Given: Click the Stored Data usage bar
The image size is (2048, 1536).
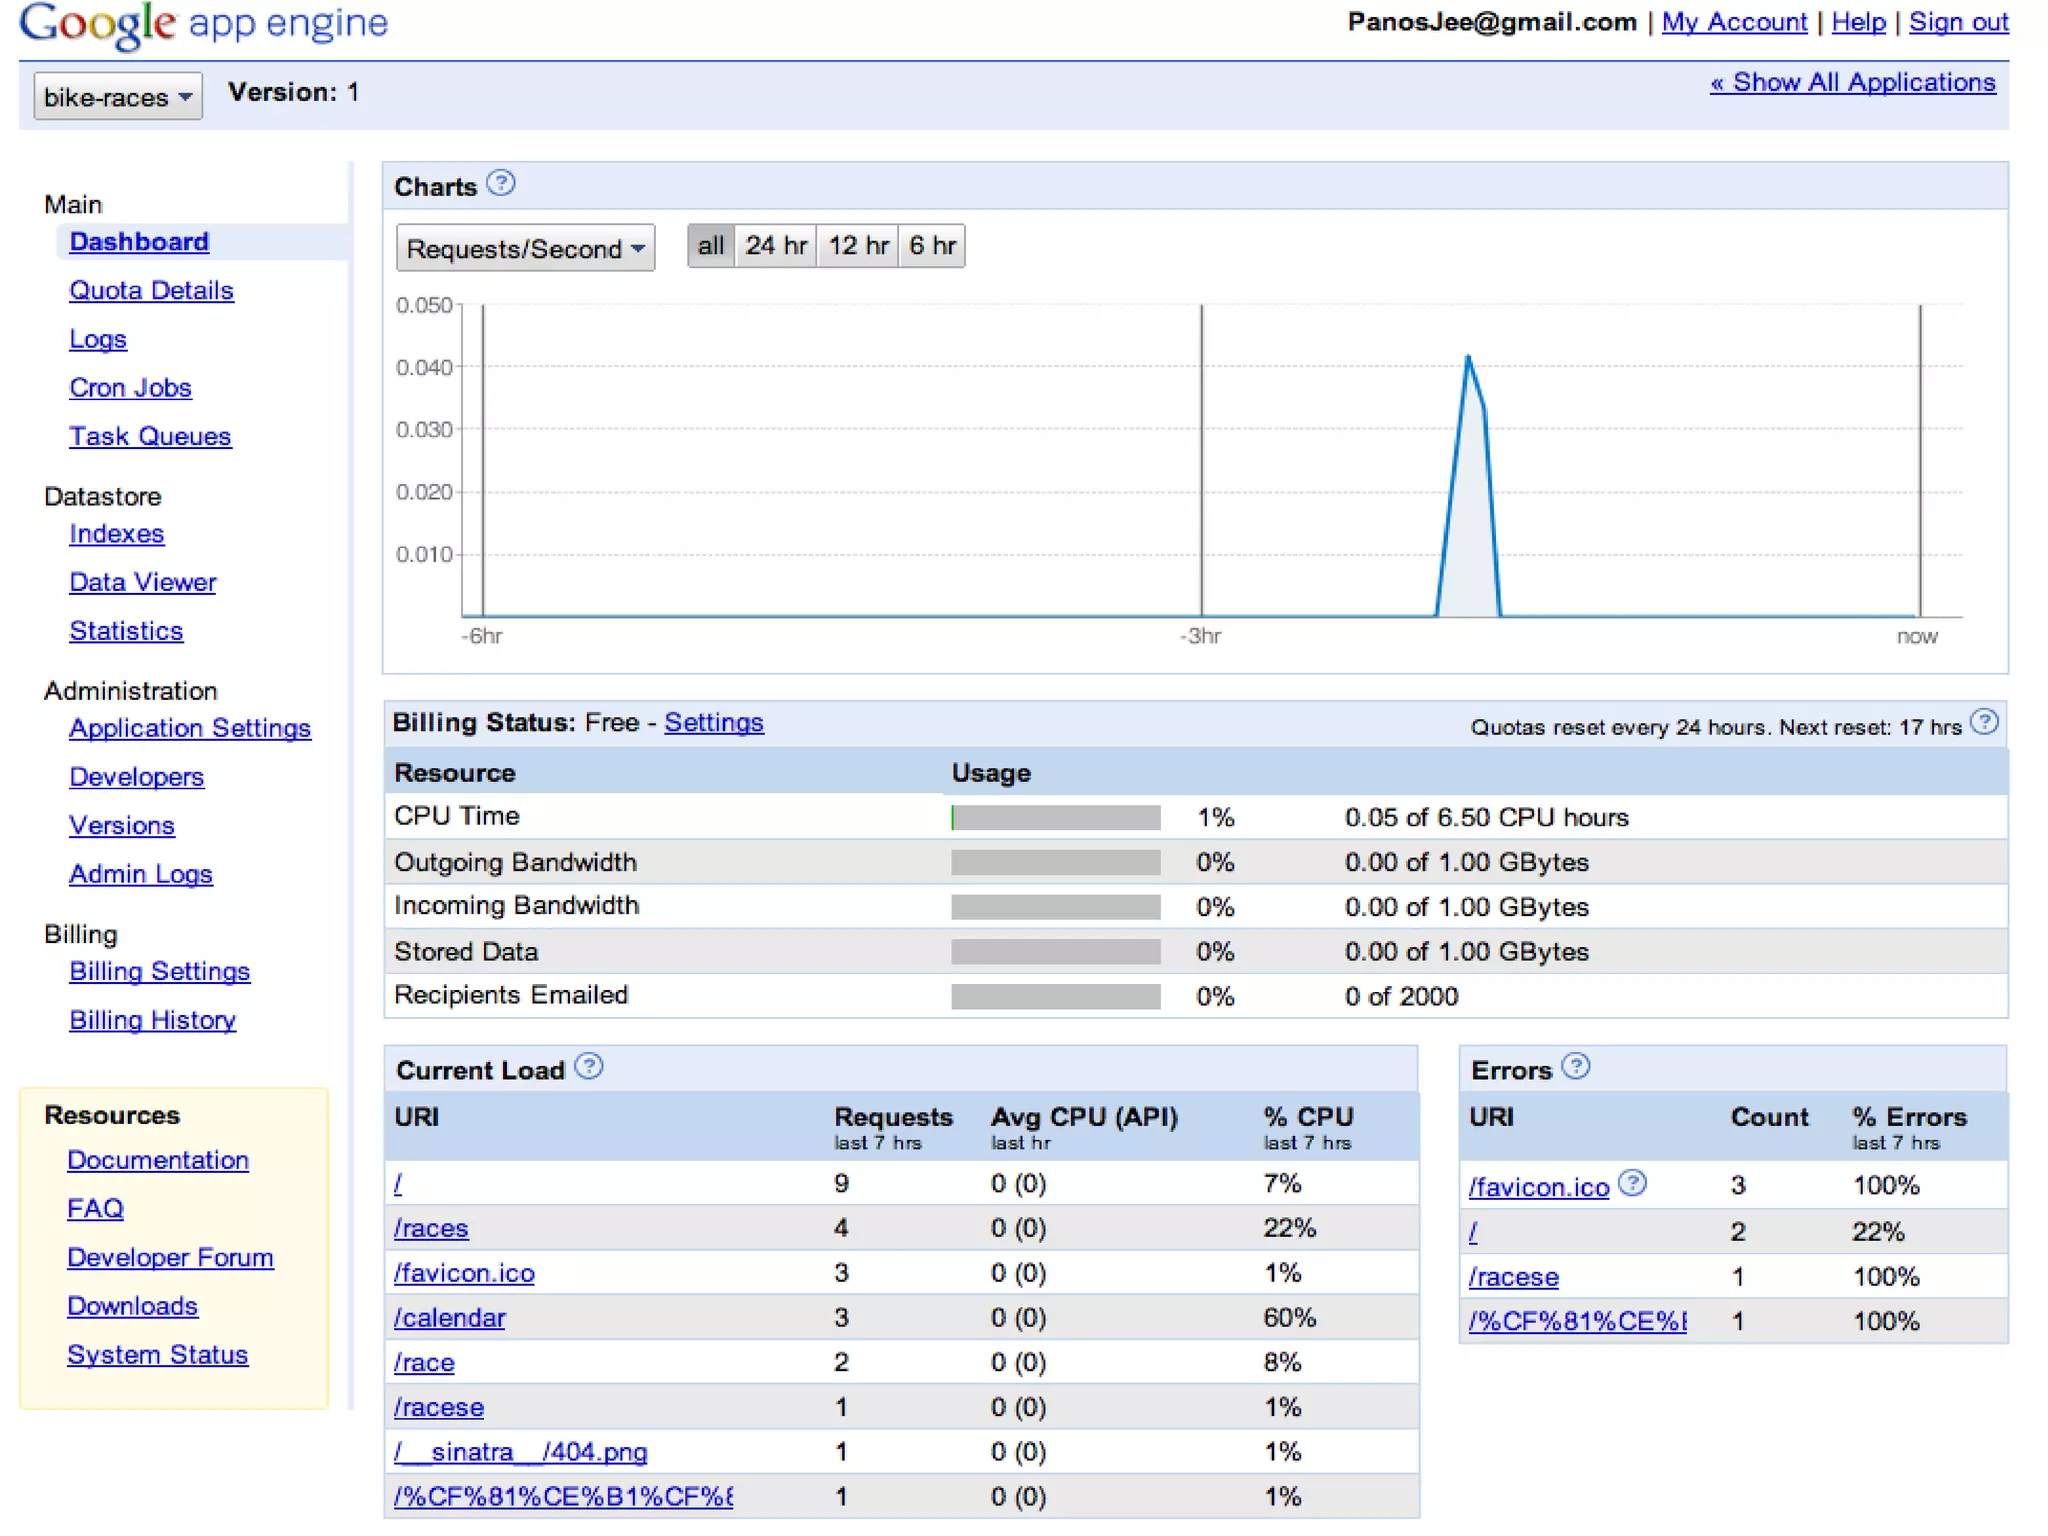Looking at the screenshot, I should coord(1056,952).
